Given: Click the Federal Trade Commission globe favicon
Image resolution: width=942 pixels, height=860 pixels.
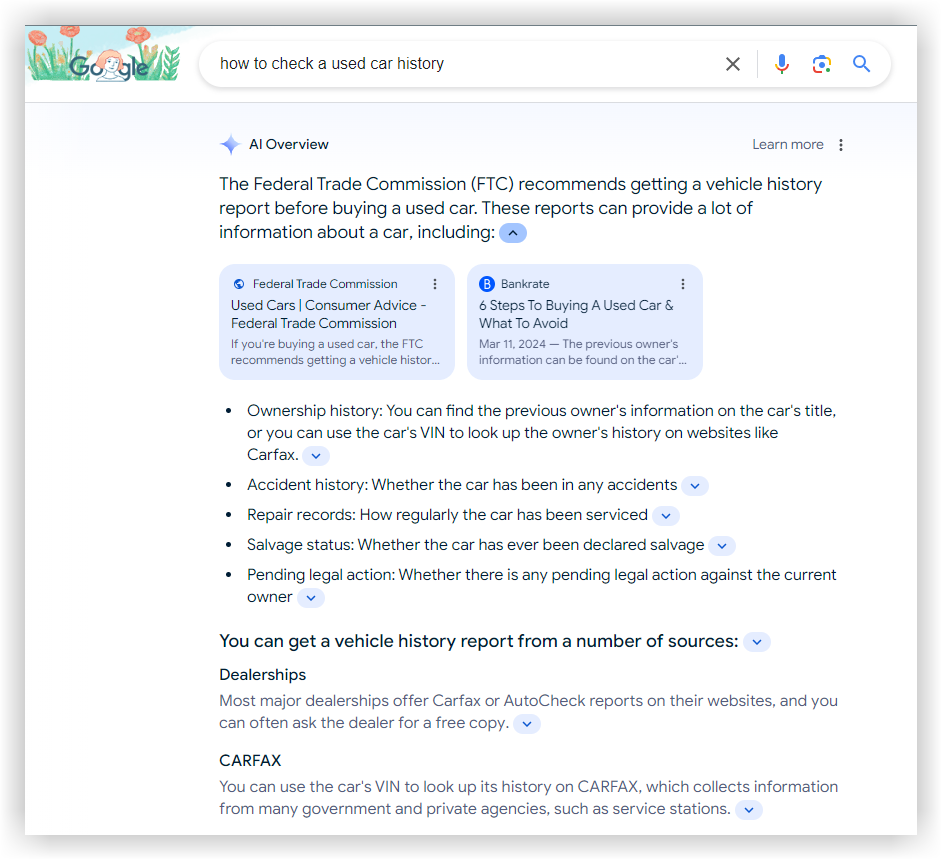Looking at the screenshot, I should click(239, 284).
